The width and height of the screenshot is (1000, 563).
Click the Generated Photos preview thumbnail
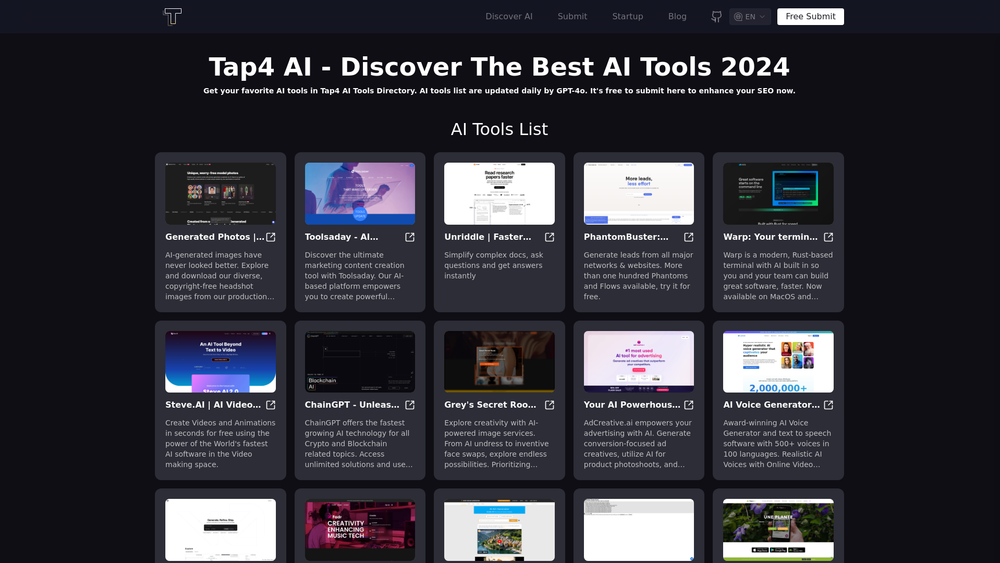pos(221,193)
